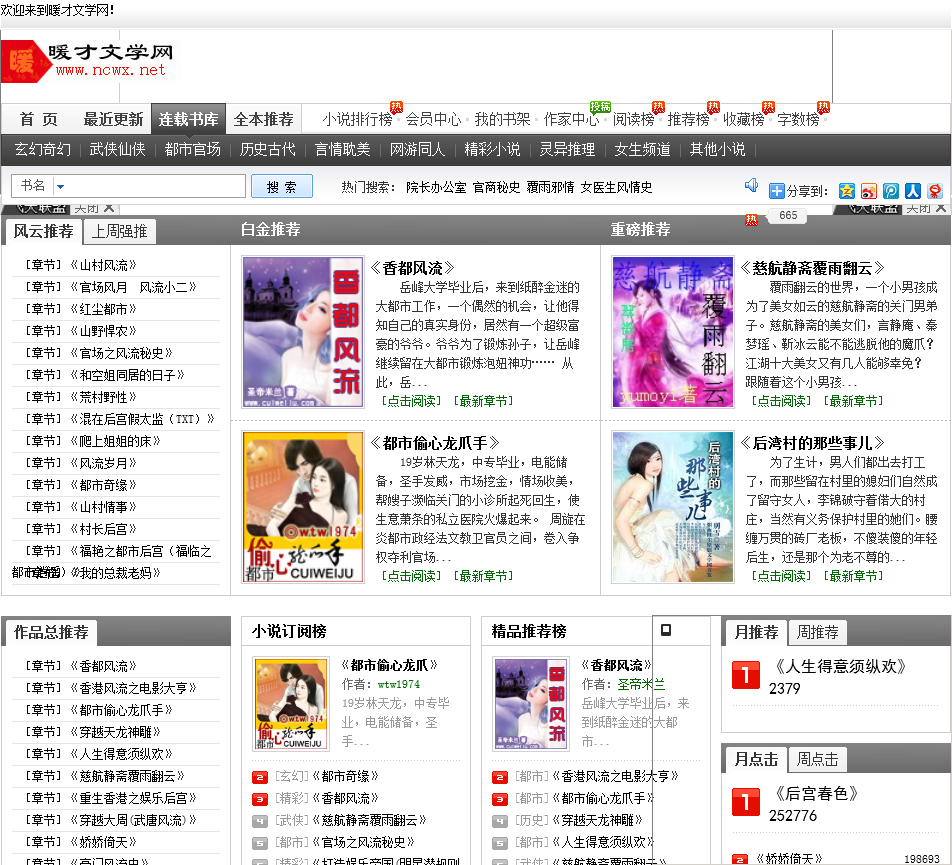Click 点击阅读 under 后湾村的那些事儿
Screen dimensions: 952x865
(x=781, y=576)
